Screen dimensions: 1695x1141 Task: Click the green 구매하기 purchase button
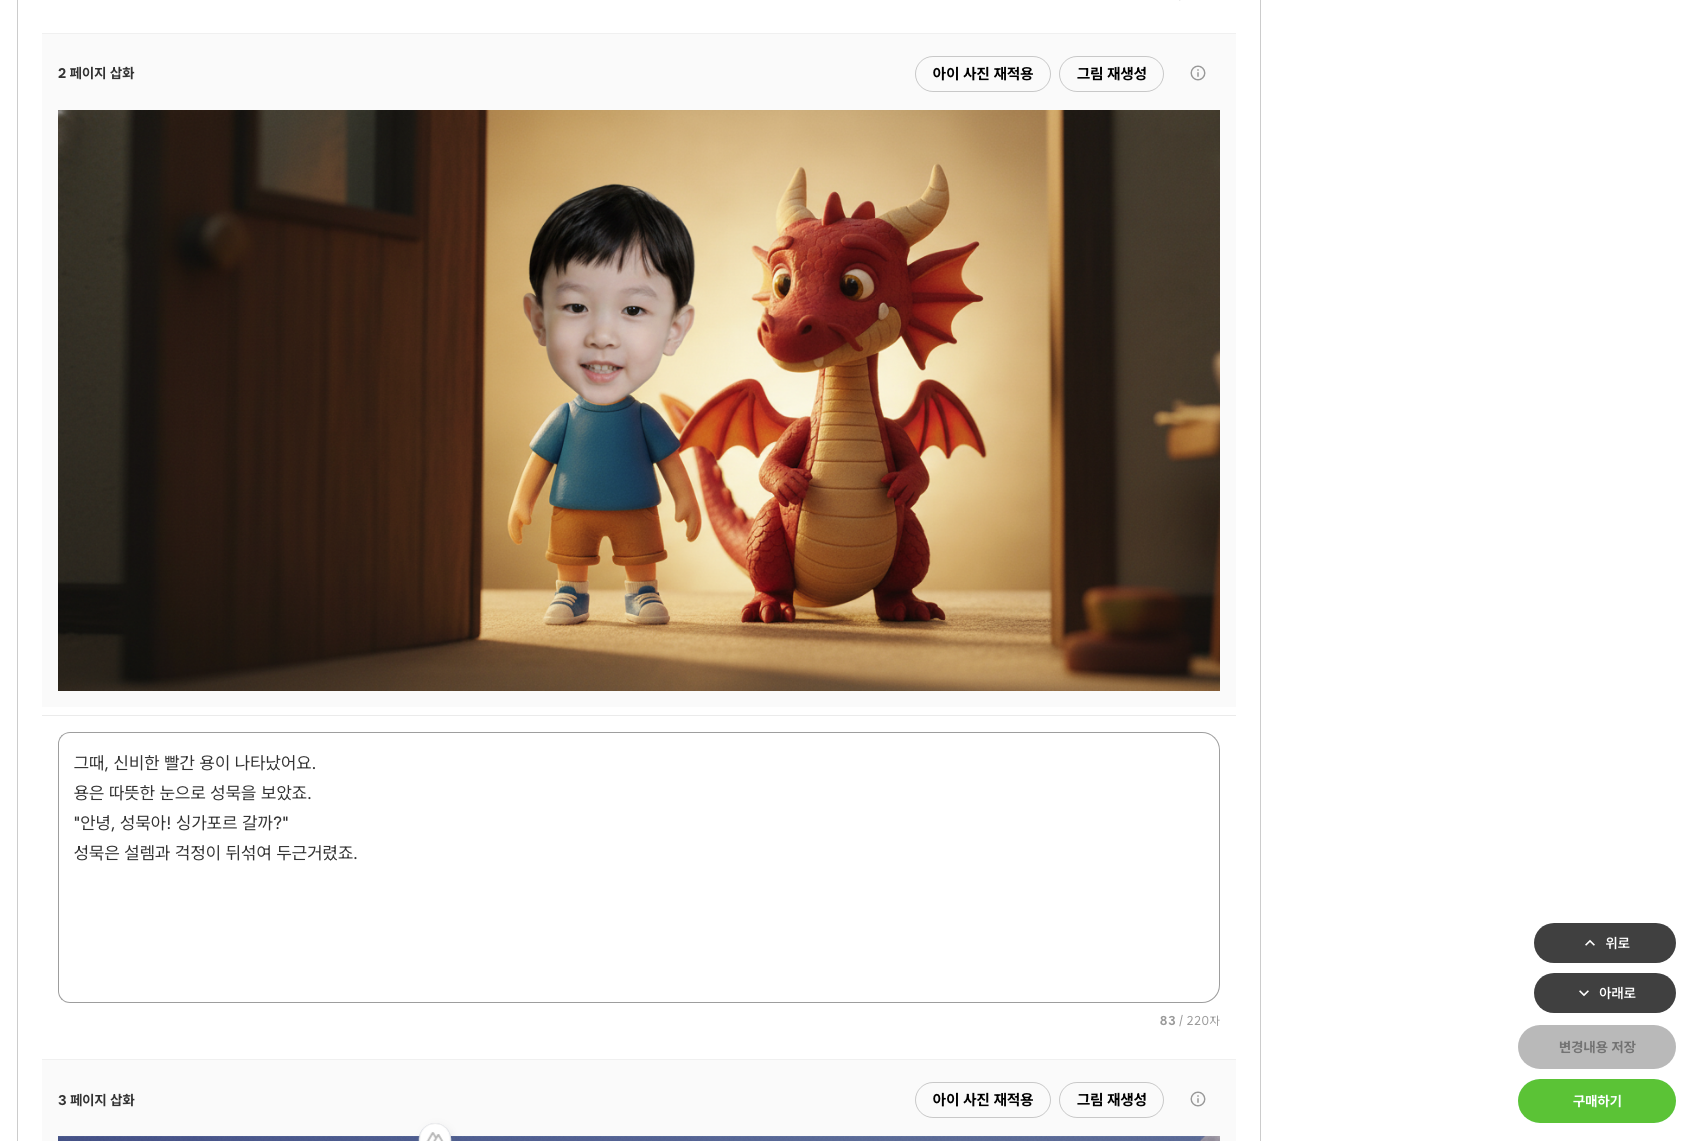(x=1596, y=1101)
